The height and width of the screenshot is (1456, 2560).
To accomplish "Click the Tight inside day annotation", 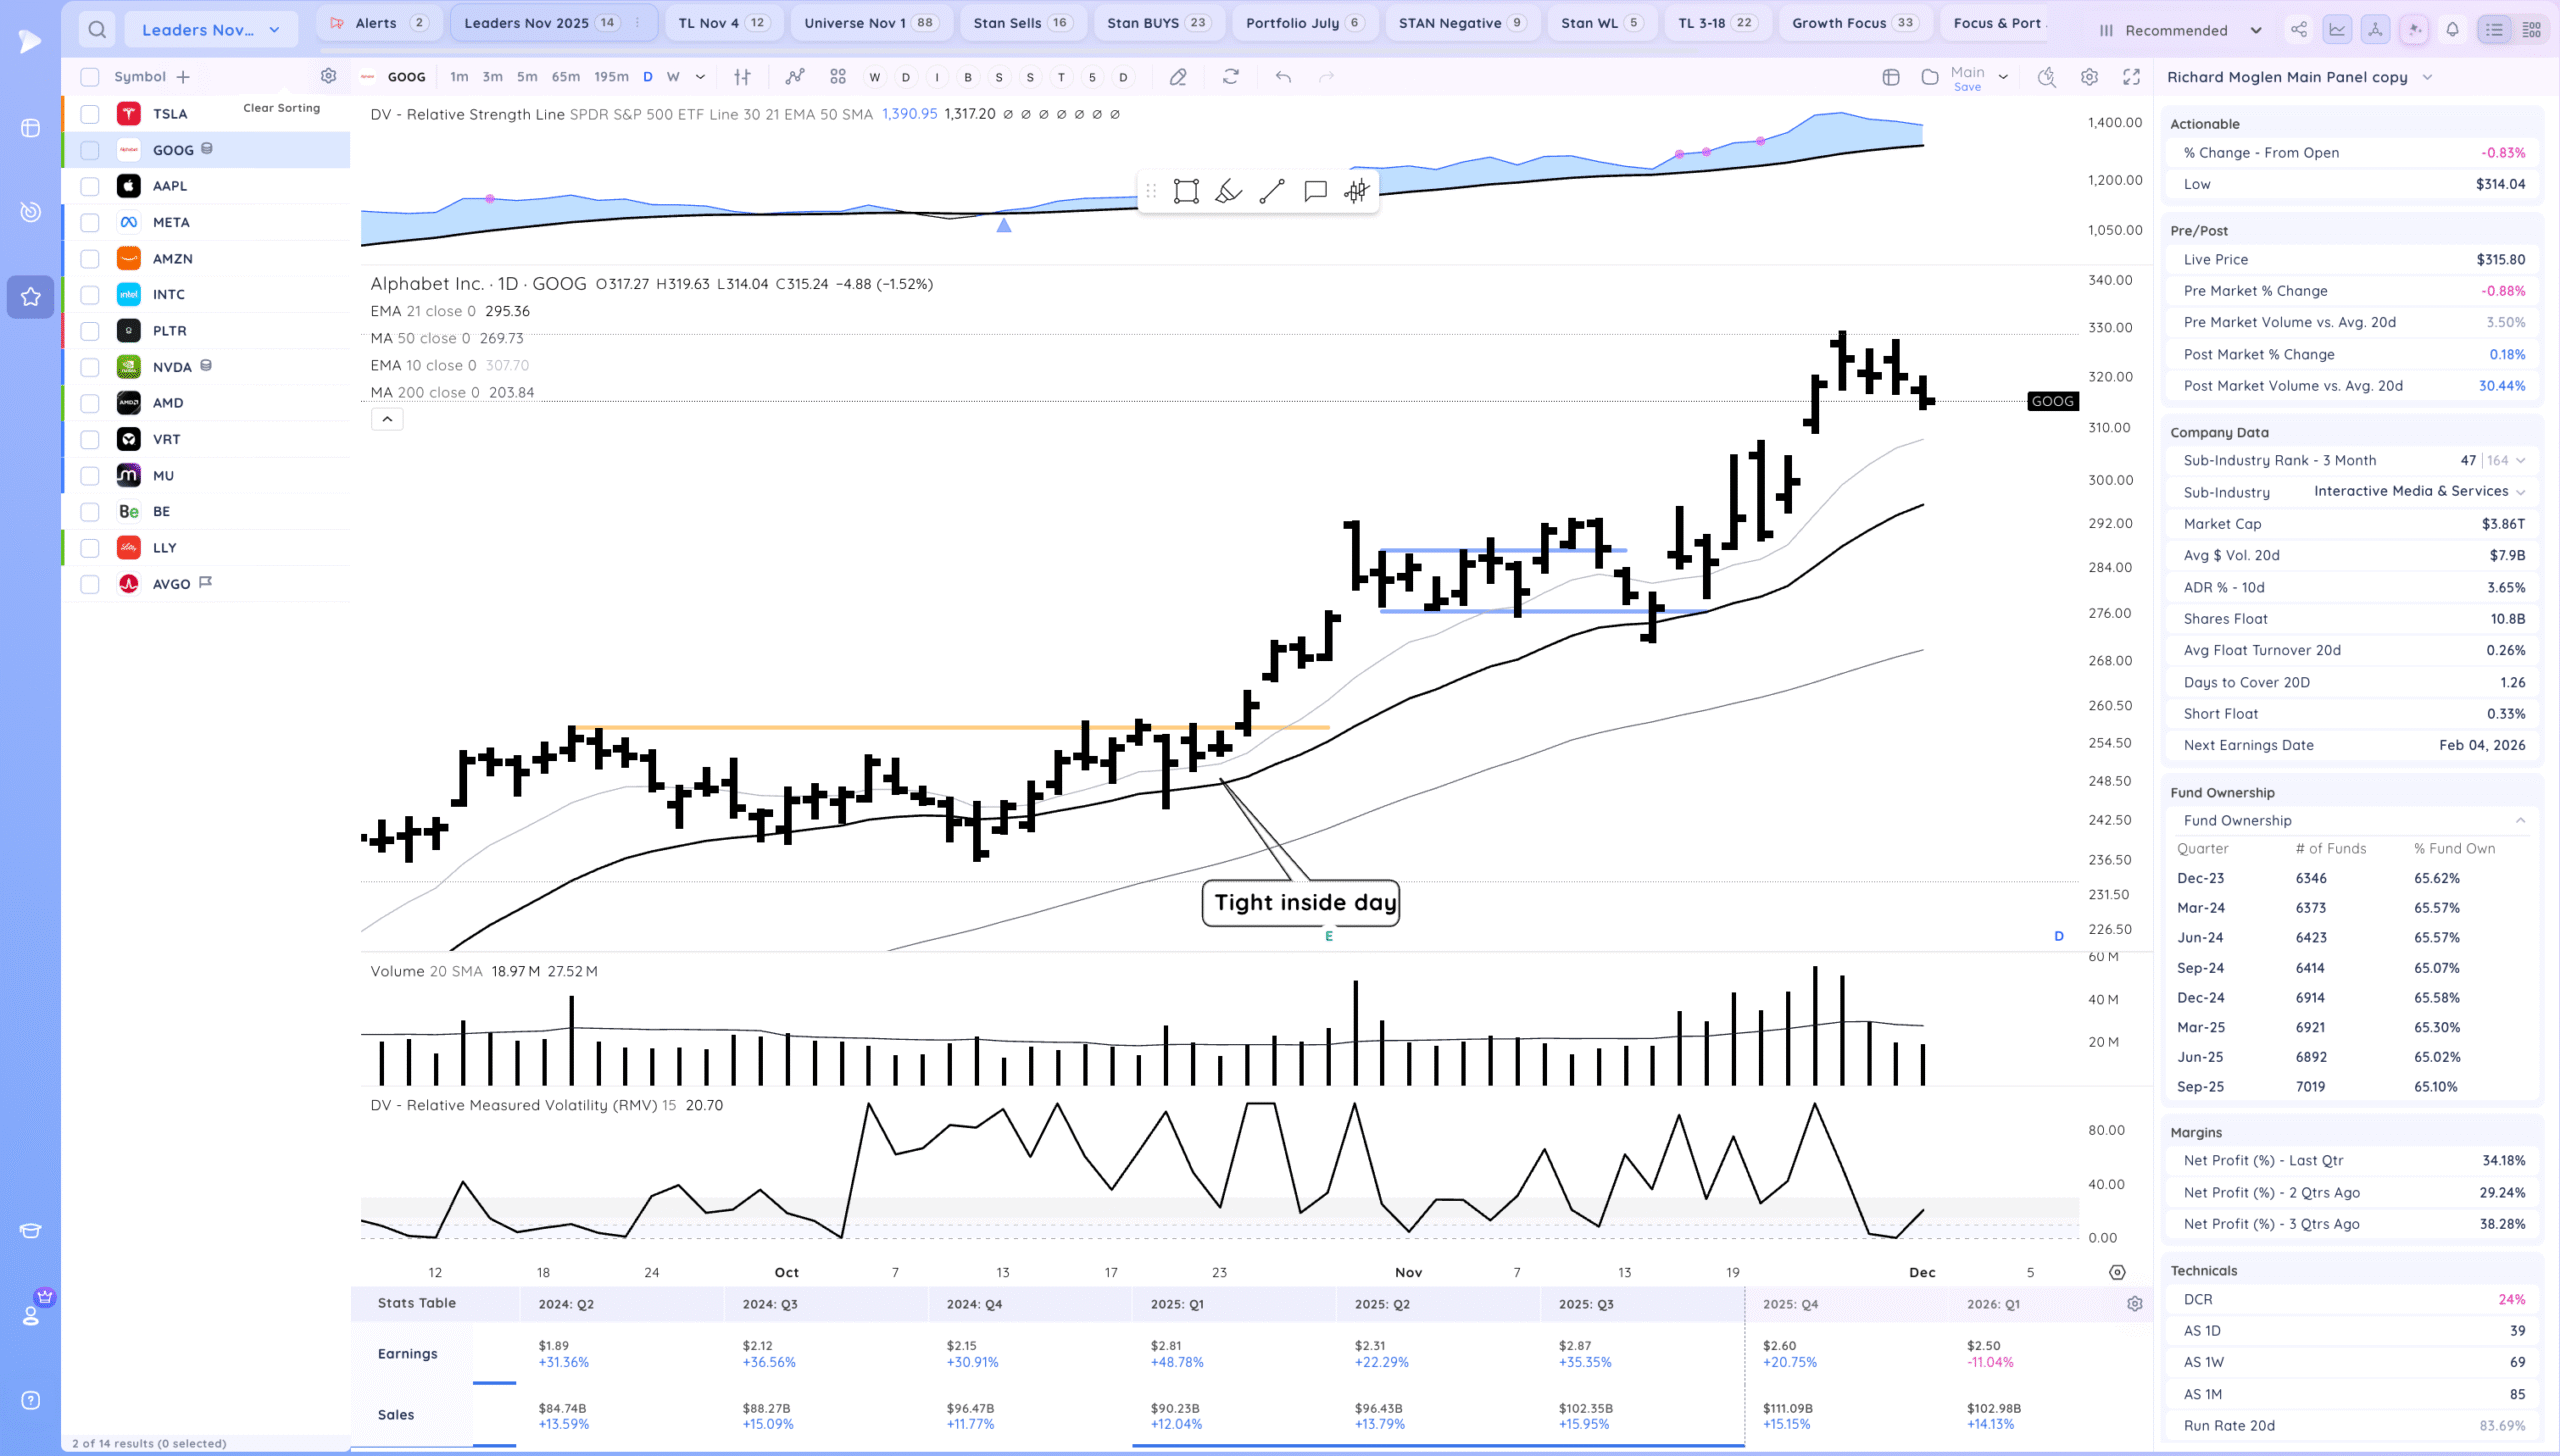I will [1300, 903].
